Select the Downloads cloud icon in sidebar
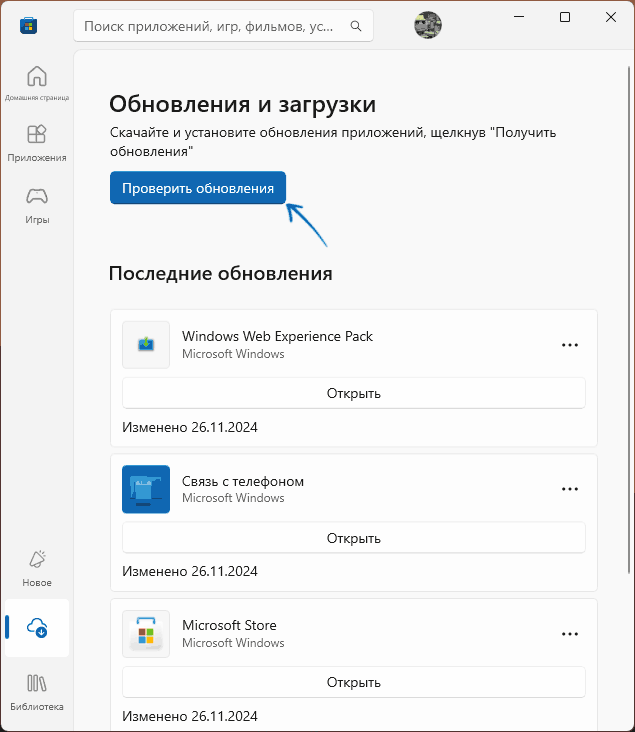 click(37, 627)
